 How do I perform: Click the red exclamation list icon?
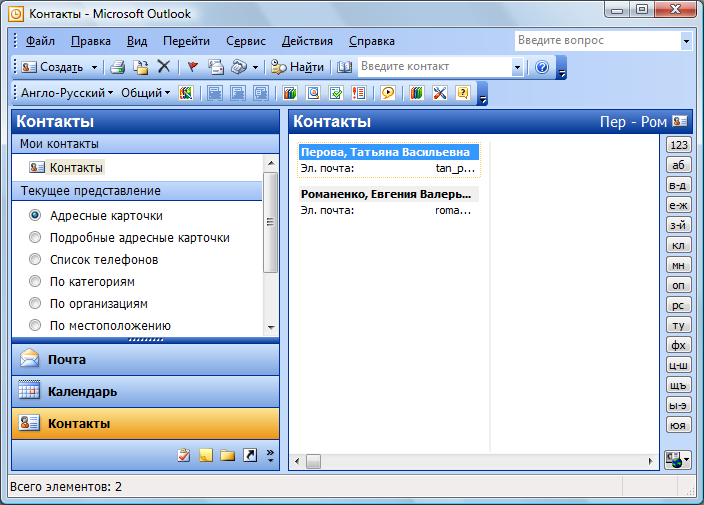(x=359, y=93)
